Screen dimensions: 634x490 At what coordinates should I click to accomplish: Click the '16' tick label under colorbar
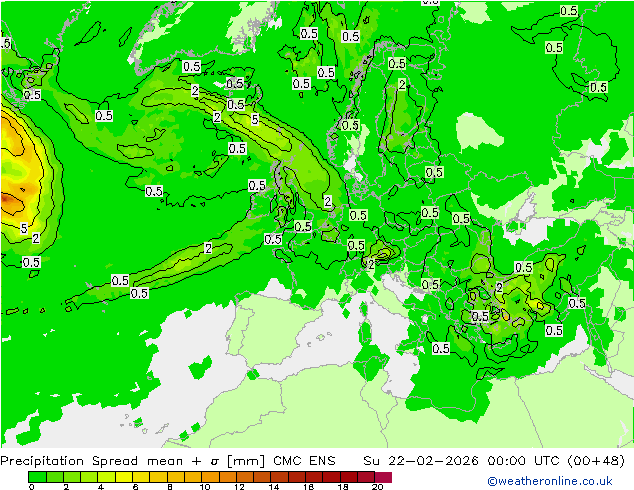(308, 486)
